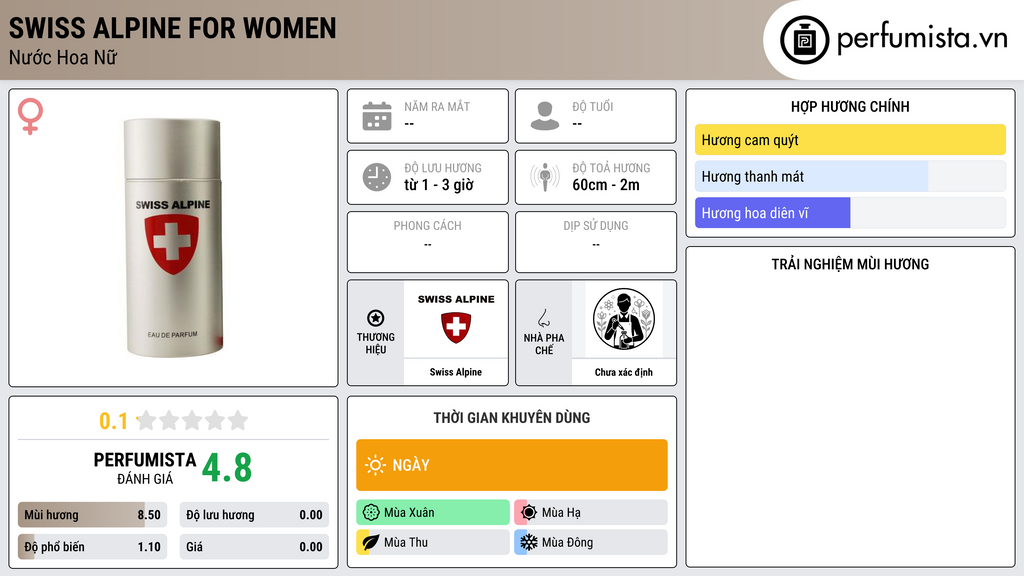Screen dimensions: 1024x576
Task: Click the '60cm - 2m' sillage value
Action: pyautogui.click(x=606, y=185)
